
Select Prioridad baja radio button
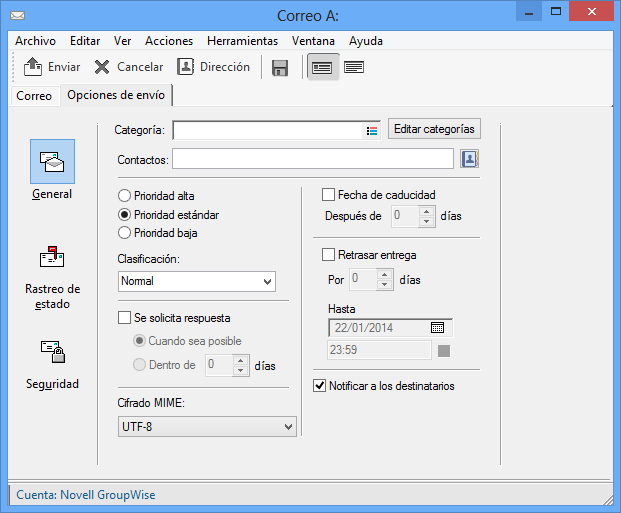[x=124, y=233]
